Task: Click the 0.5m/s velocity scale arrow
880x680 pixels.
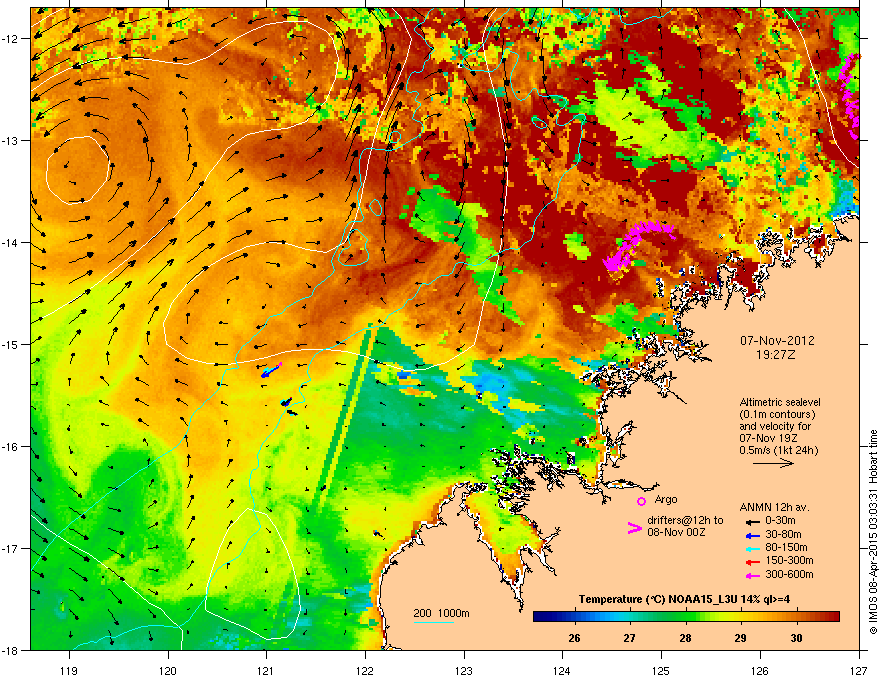Action: click(x=773, y=463)
